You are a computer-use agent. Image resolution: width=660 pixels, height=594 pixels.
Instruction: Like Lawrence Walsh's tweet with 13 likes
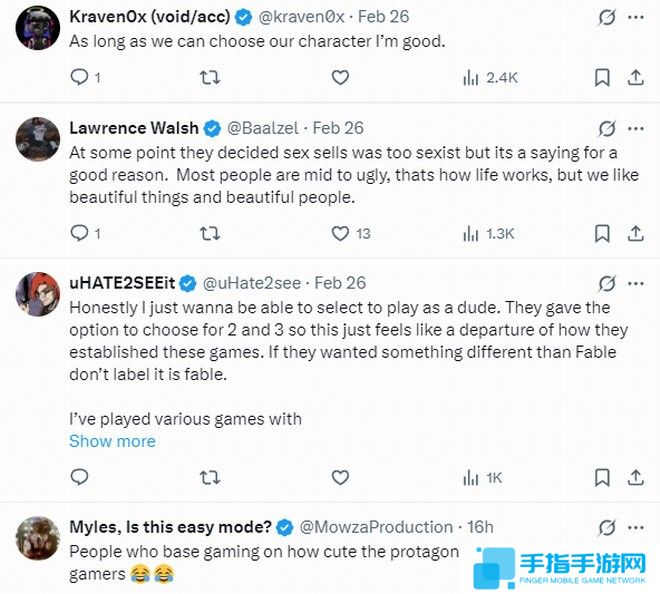pos(340,233)
